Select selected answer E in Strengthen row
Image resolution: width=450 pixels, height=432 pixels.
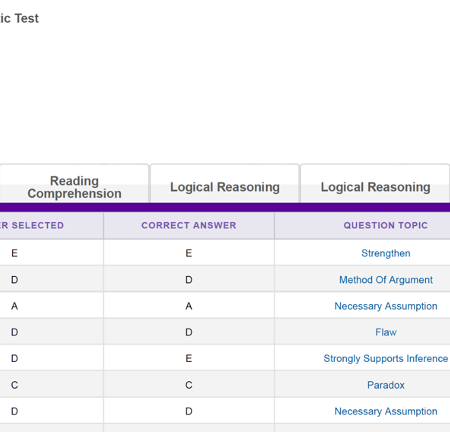tap(14, 253)
